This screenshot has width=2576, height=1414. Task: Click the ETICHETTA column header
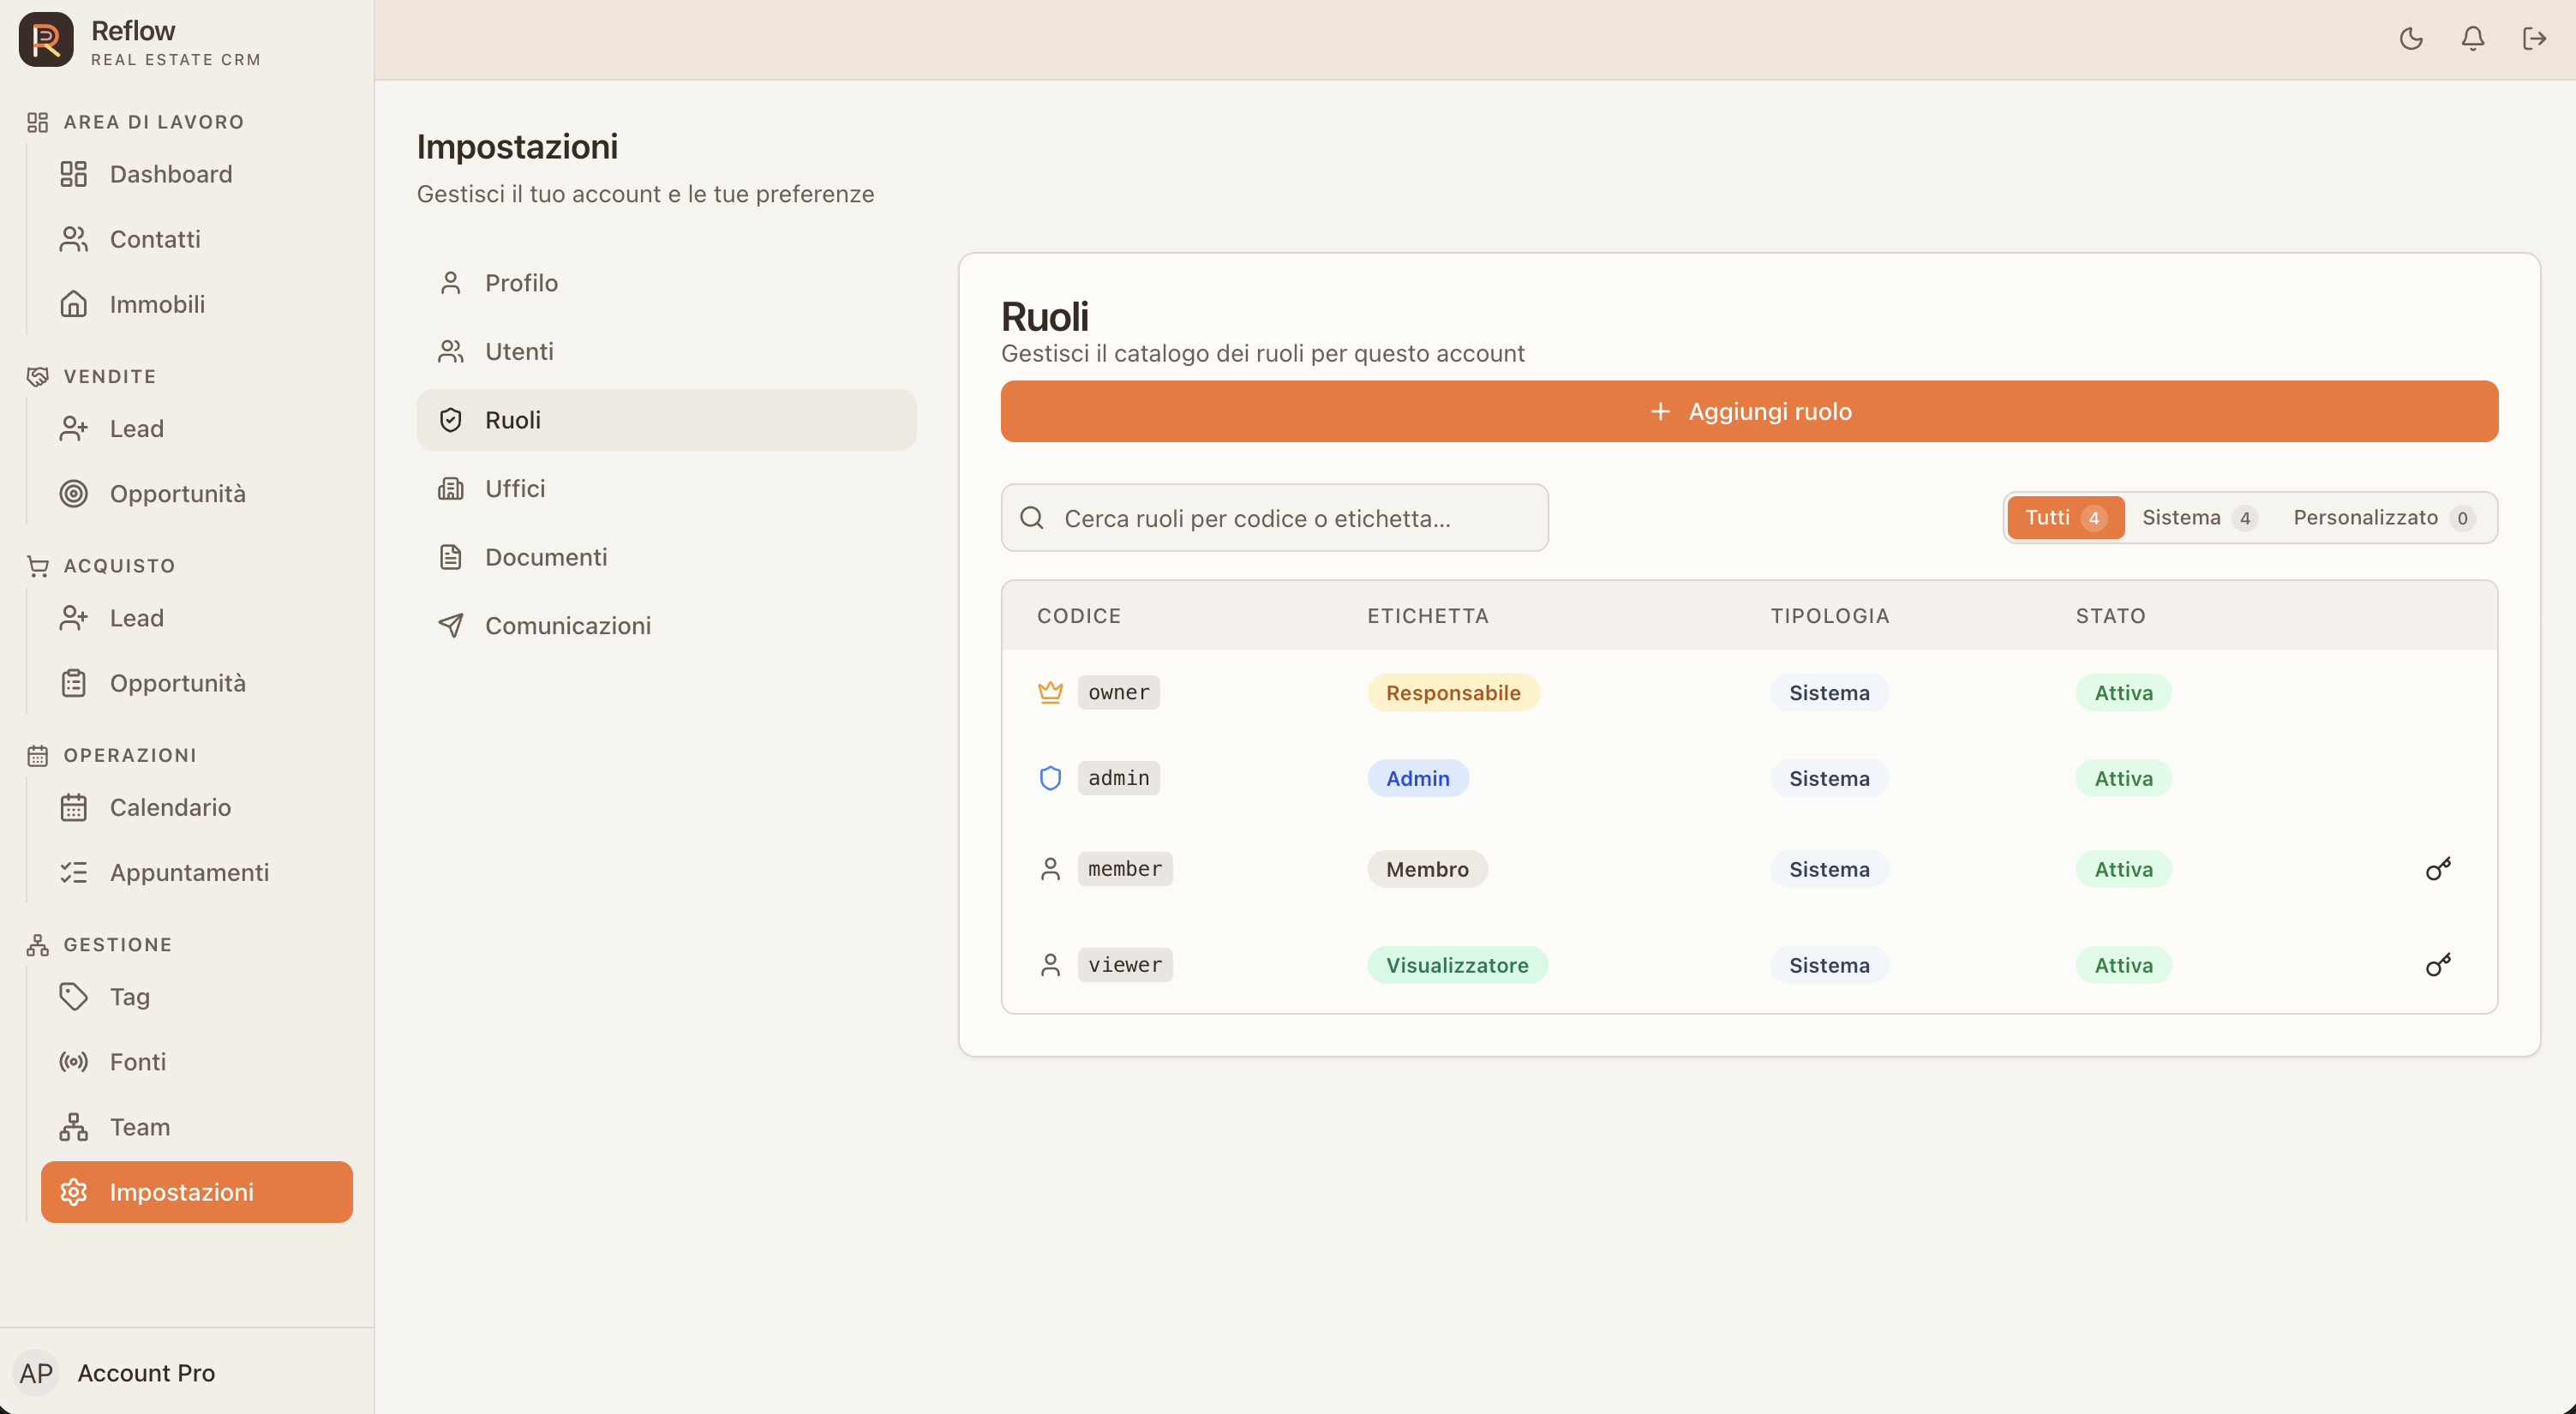[x=1428, y=616]
